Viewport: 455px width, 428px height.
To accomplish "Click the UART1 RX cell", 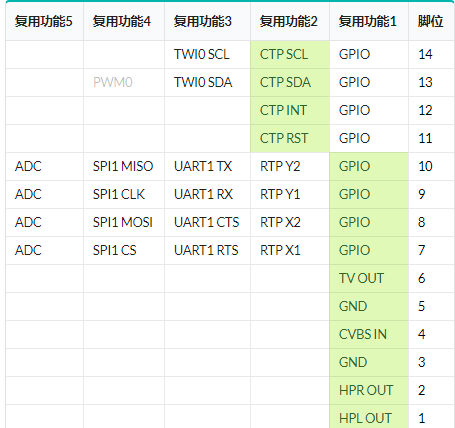I will 207,195.
